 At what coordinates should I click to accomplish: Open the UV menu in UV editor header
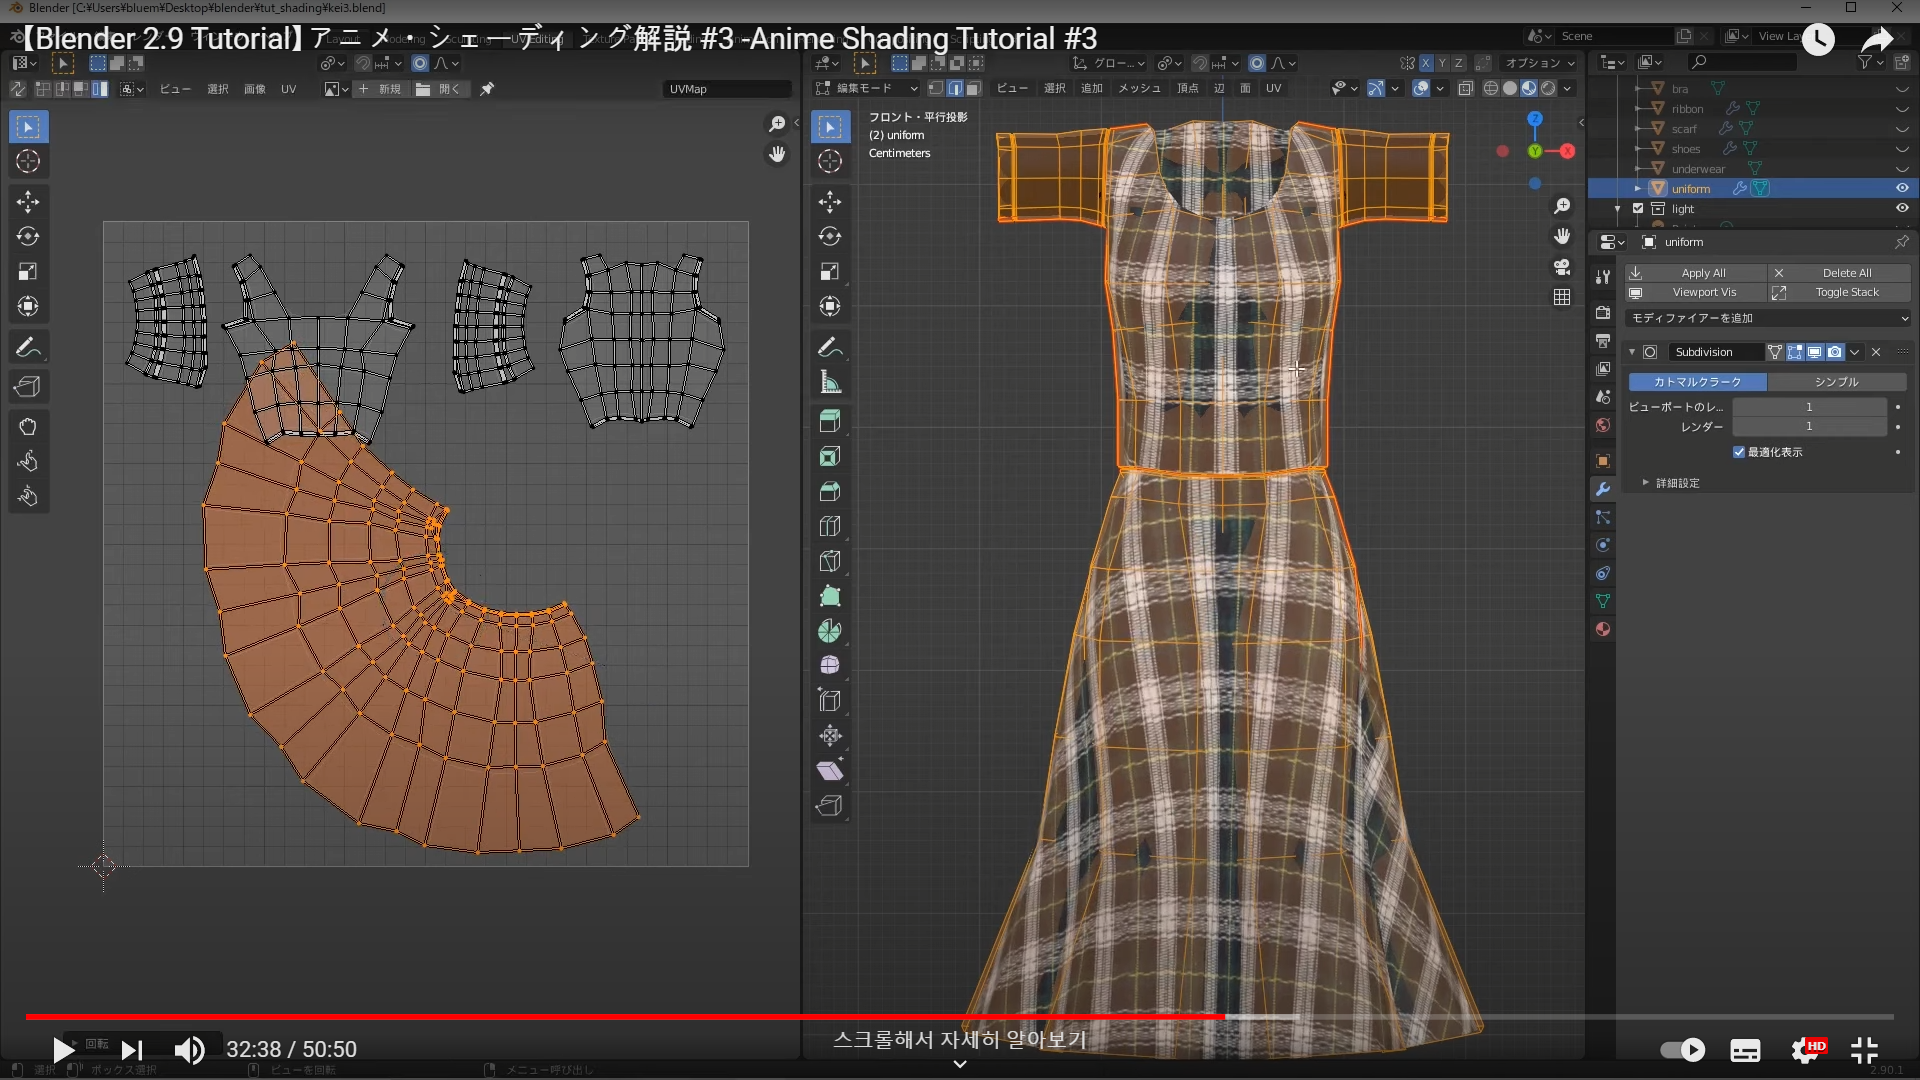click(288, 89)
